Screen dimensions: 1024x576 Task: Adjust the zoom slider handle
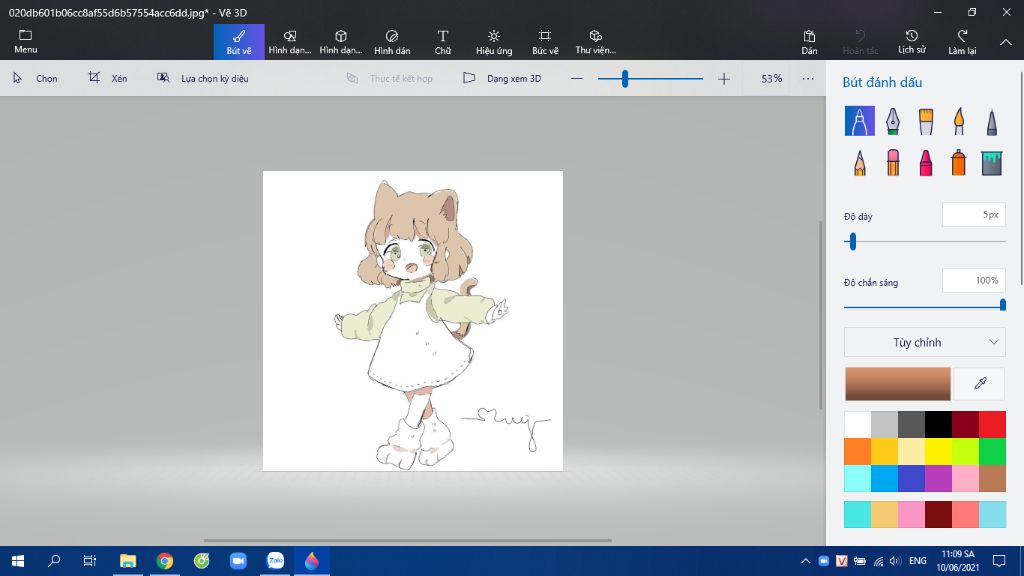point(625,78)
